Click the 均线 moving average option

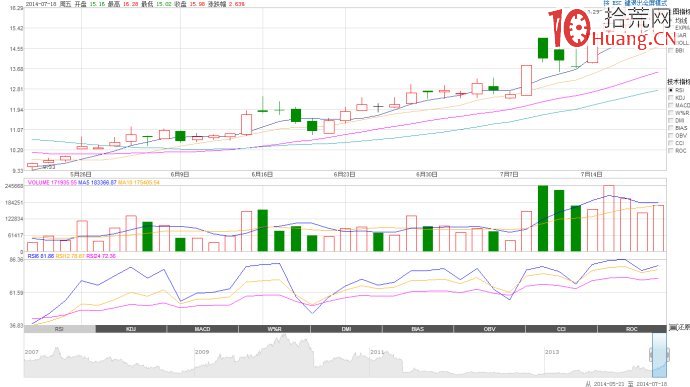point(681,20)
